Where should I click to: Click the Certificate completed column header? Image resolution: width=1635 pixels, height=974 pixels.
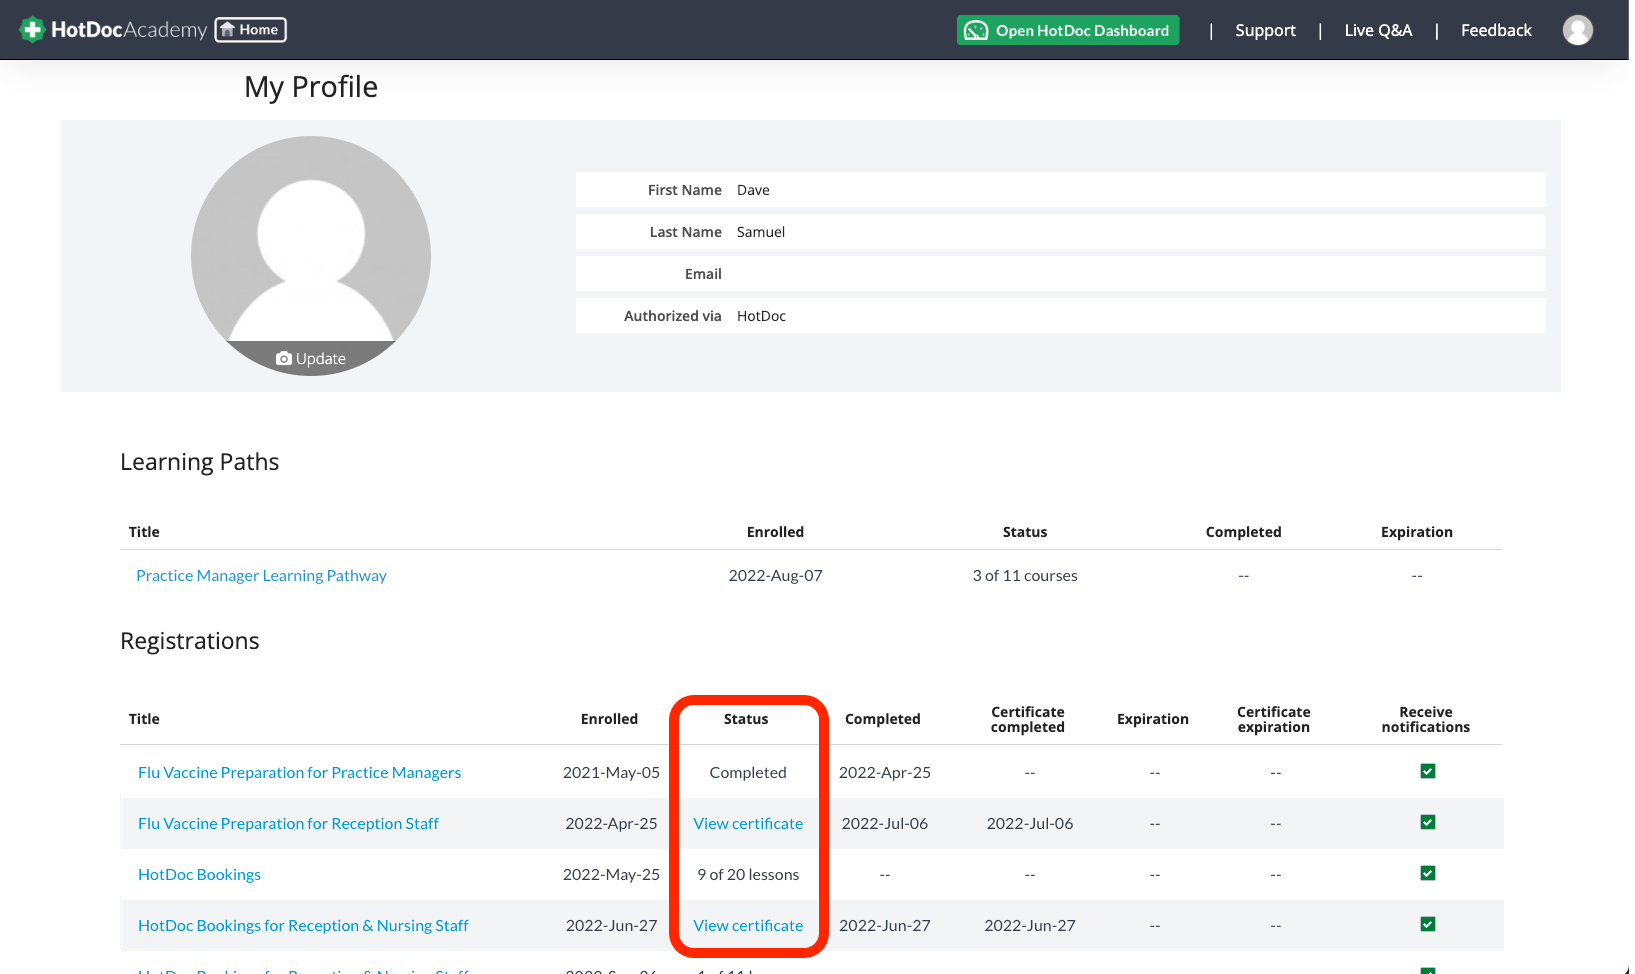[x=1028, y=719]
